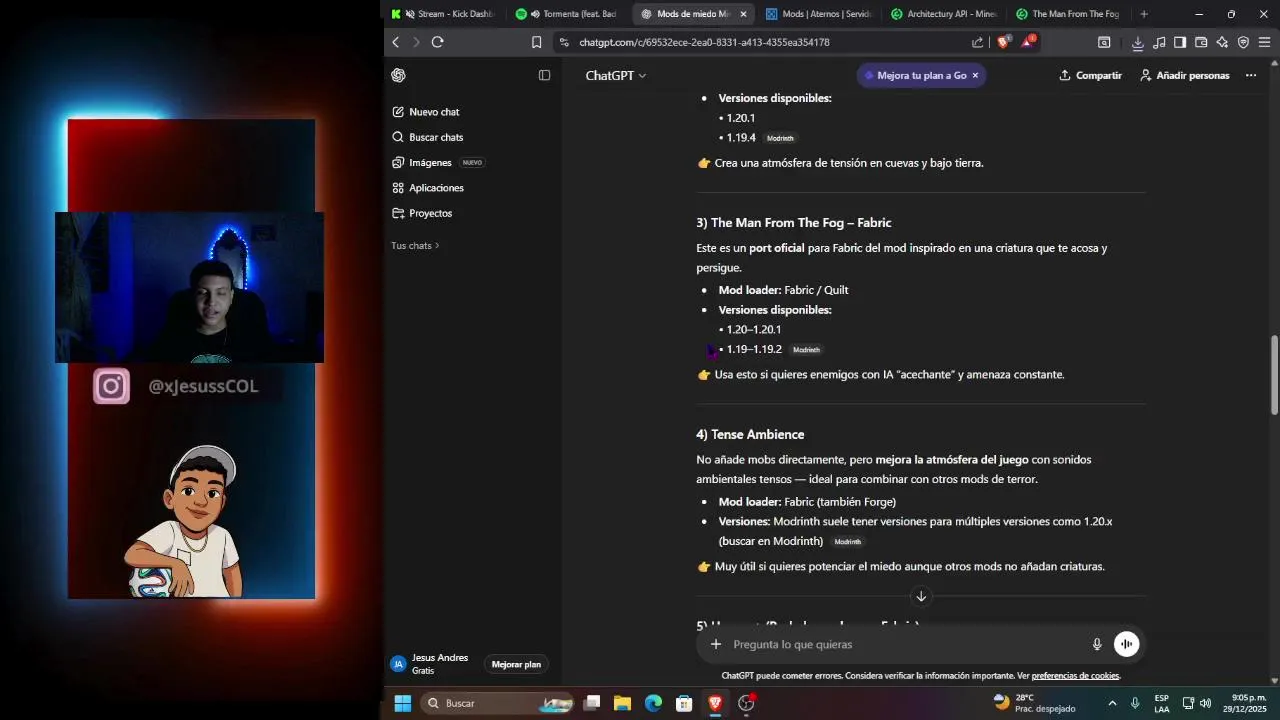Open the Brave Wallet icon
The height and width of the screenshot is (720, 1280).
tap(1201, 42)
